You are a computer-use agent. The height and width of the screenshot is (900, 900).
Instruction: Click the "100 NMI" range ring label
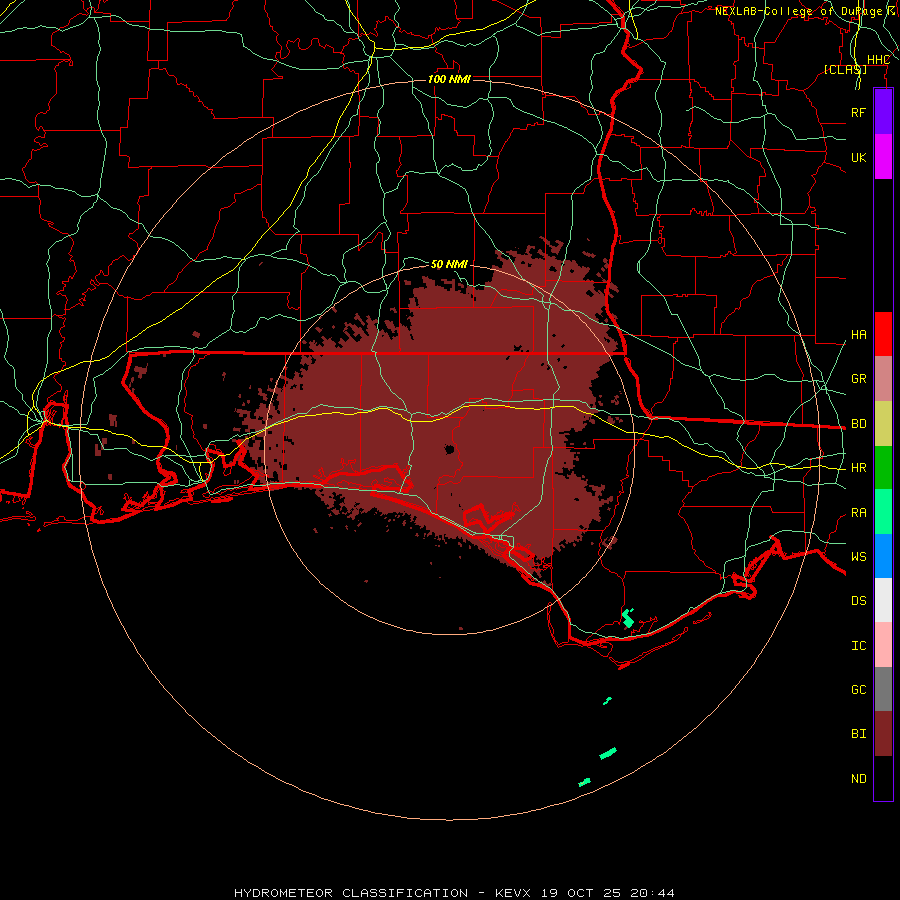click(x=449, y=79)
